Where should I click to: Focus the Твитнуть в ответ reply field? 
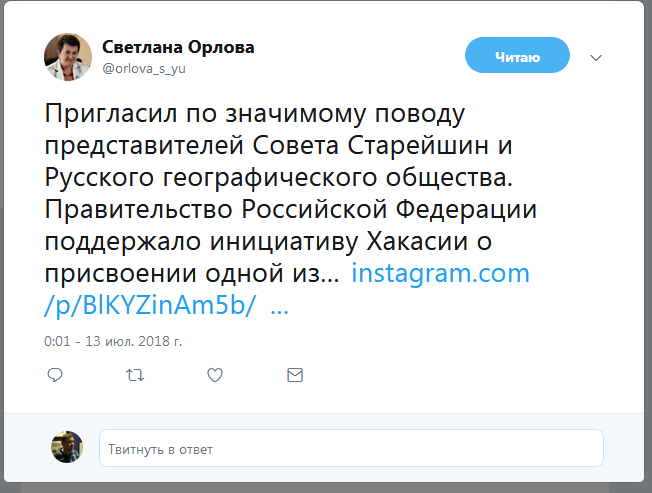point(351,448)
